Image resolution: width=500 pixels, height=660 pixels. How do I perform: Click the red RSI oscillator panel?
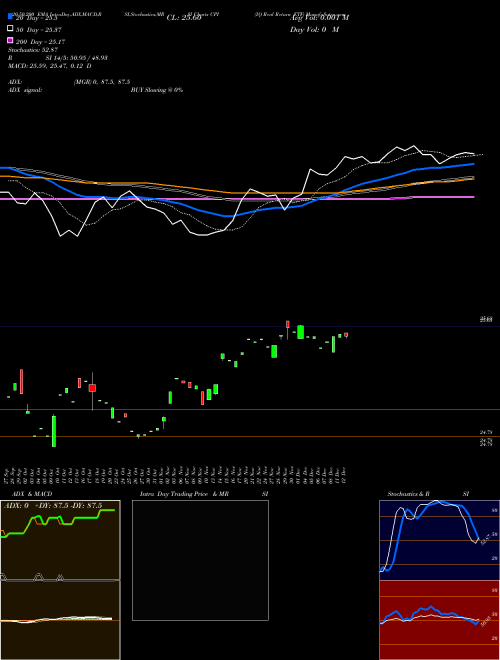coord(439,620)
